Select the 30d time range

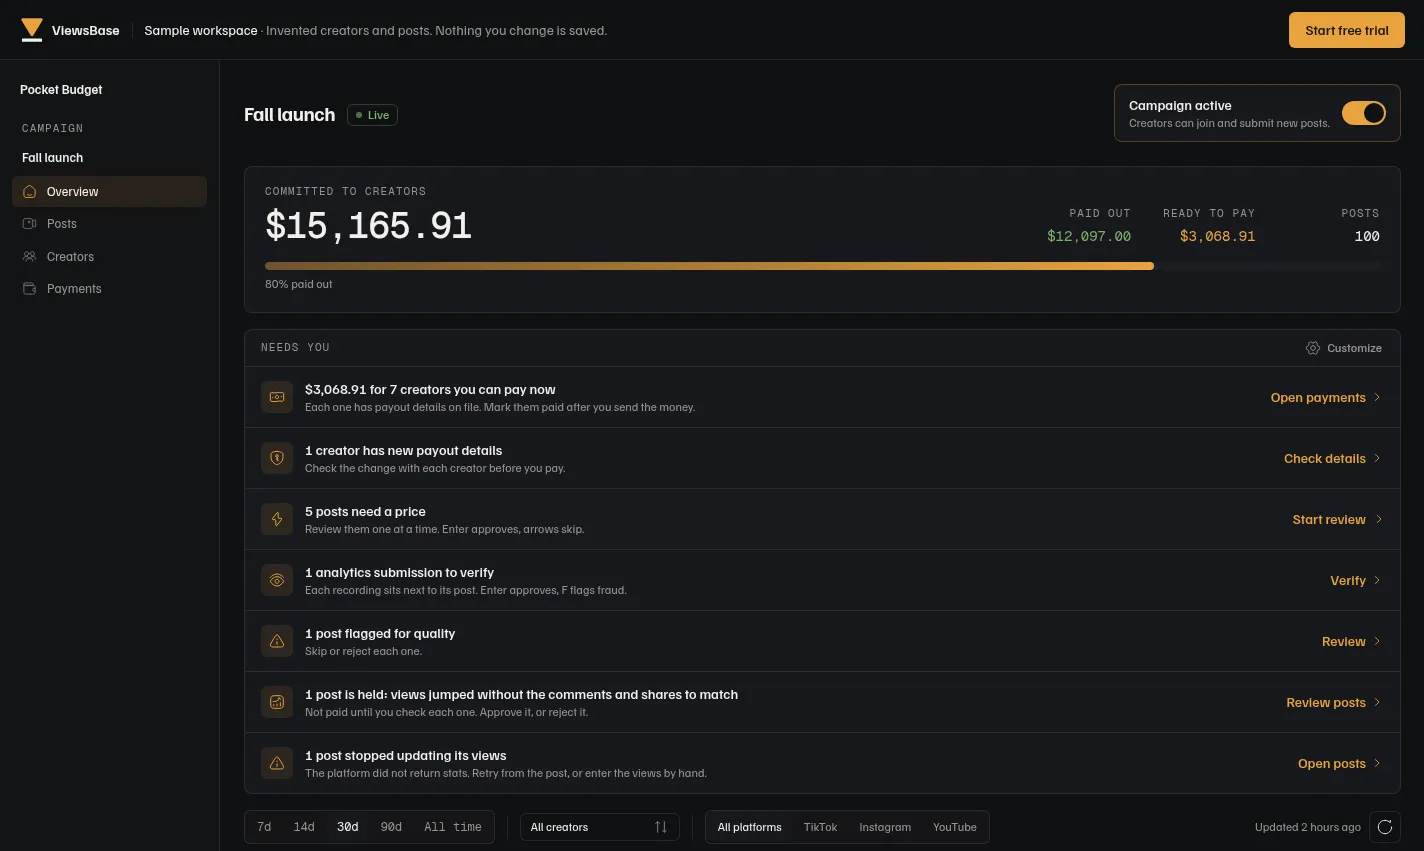pos(348,827)
